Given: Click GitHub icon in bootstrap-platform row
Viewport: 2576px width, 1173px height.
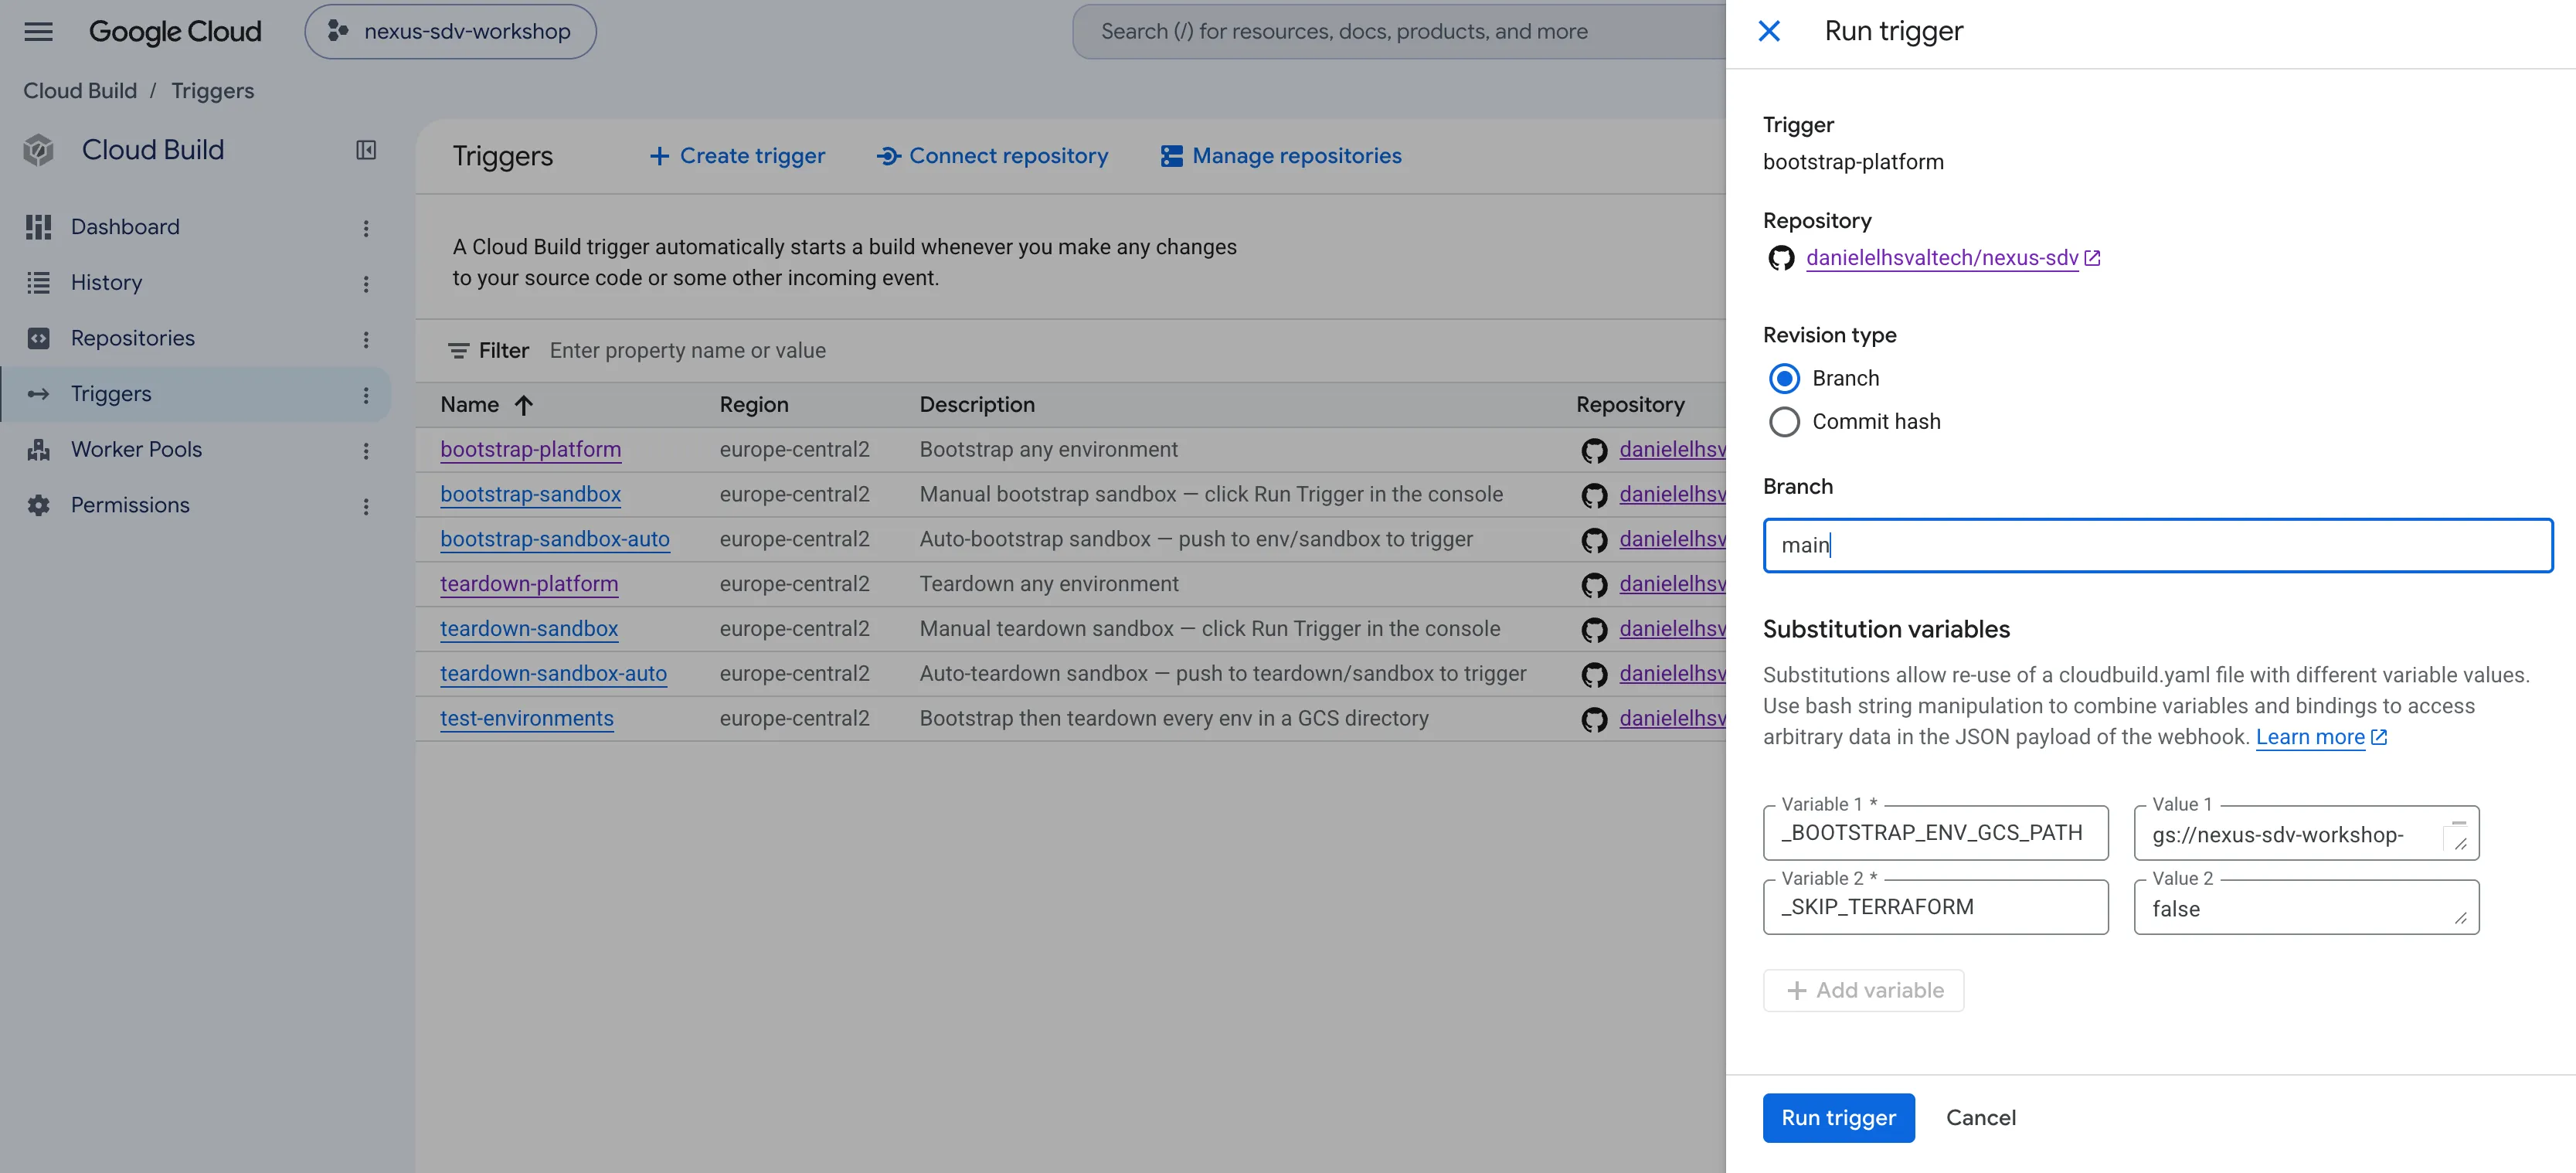Looking at the screenshot, I should click(1594, 451).
